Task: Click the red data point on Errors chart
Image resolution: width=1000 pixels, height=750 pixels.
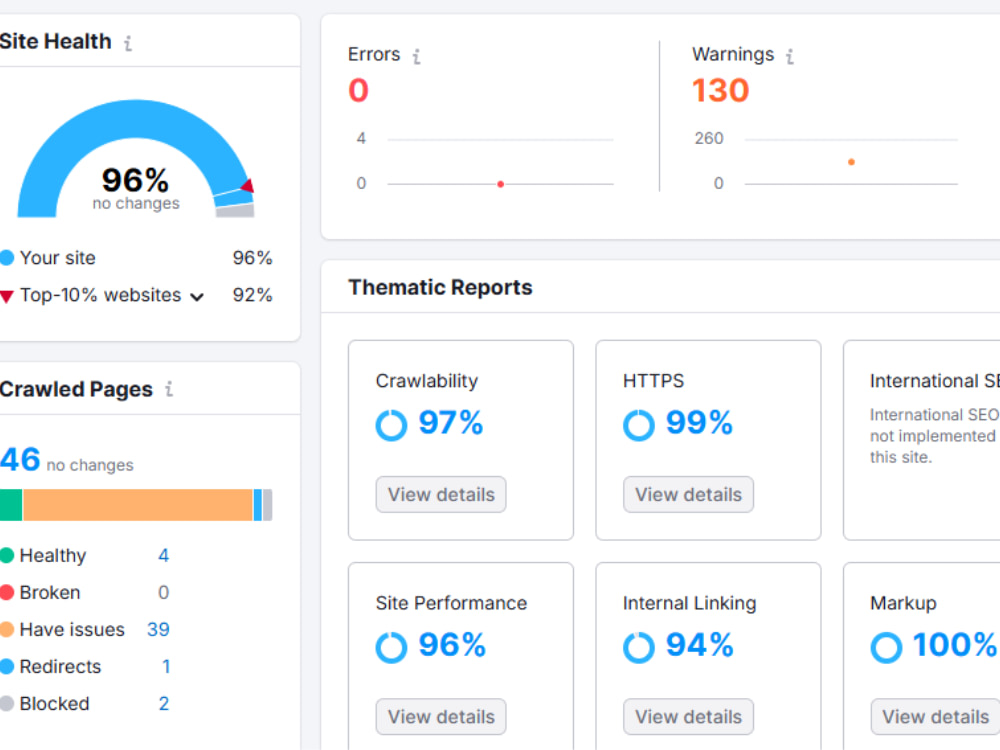Action: click(x=501, y=184)
